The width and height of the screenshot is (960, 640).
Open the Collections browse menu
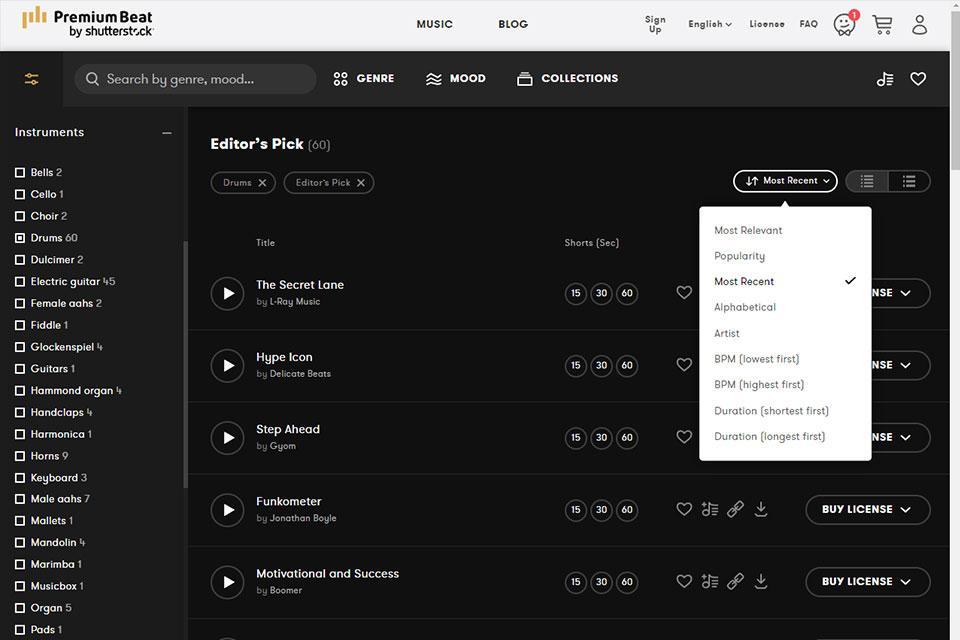[x=568, y=79]
